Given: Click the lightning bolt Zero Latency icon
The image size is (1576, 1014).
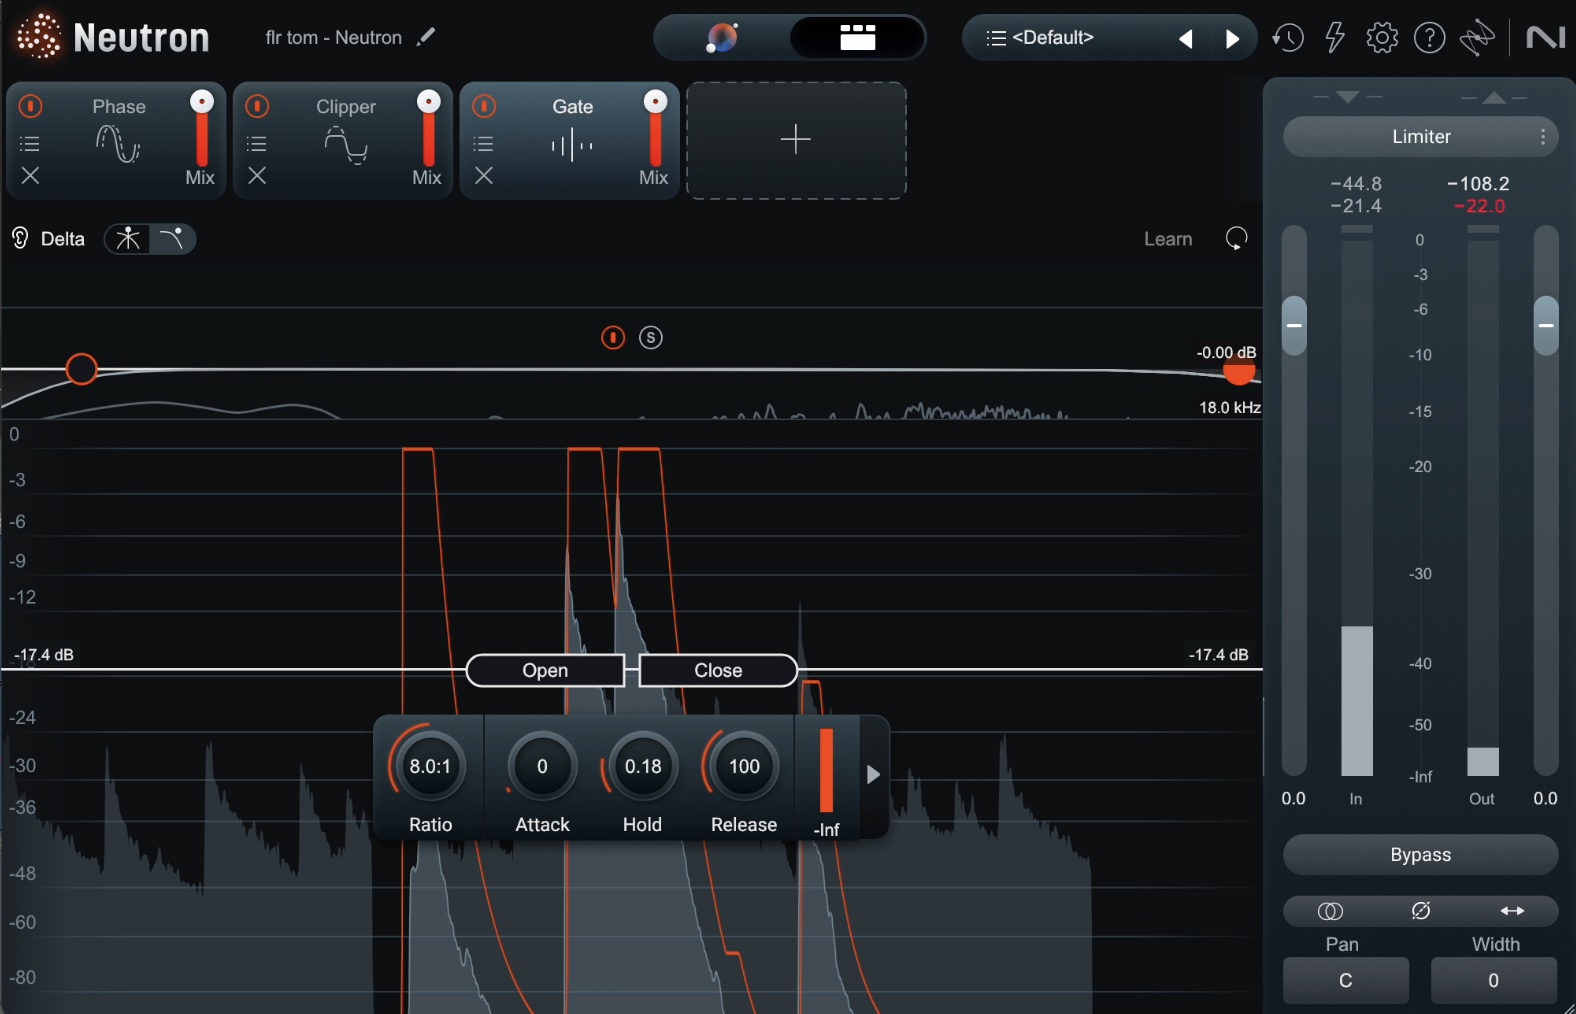Looking at the screenshot, I should [1335, 38].
